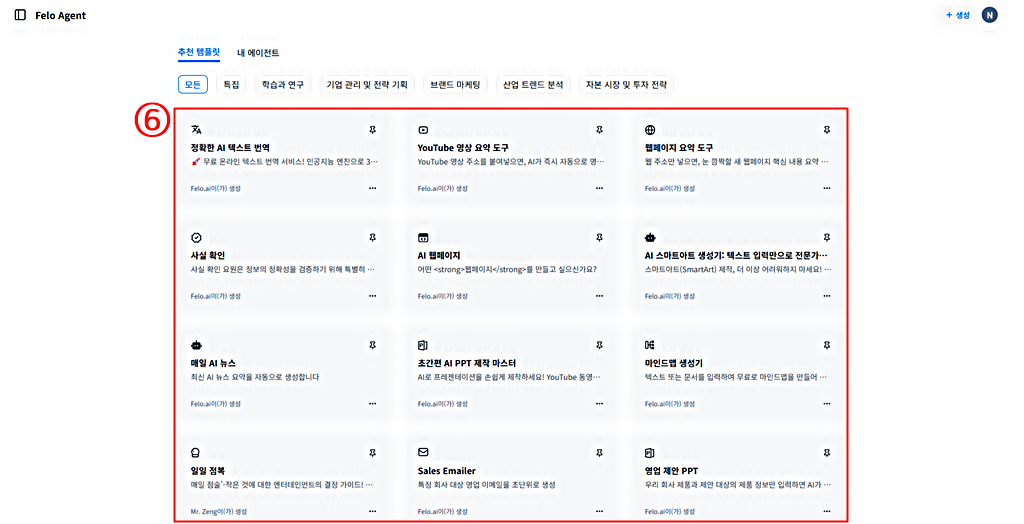Click Mr. Zeng이(가) 생성 author text
Screen dimensions: 1024x524
tap(219, 512)
